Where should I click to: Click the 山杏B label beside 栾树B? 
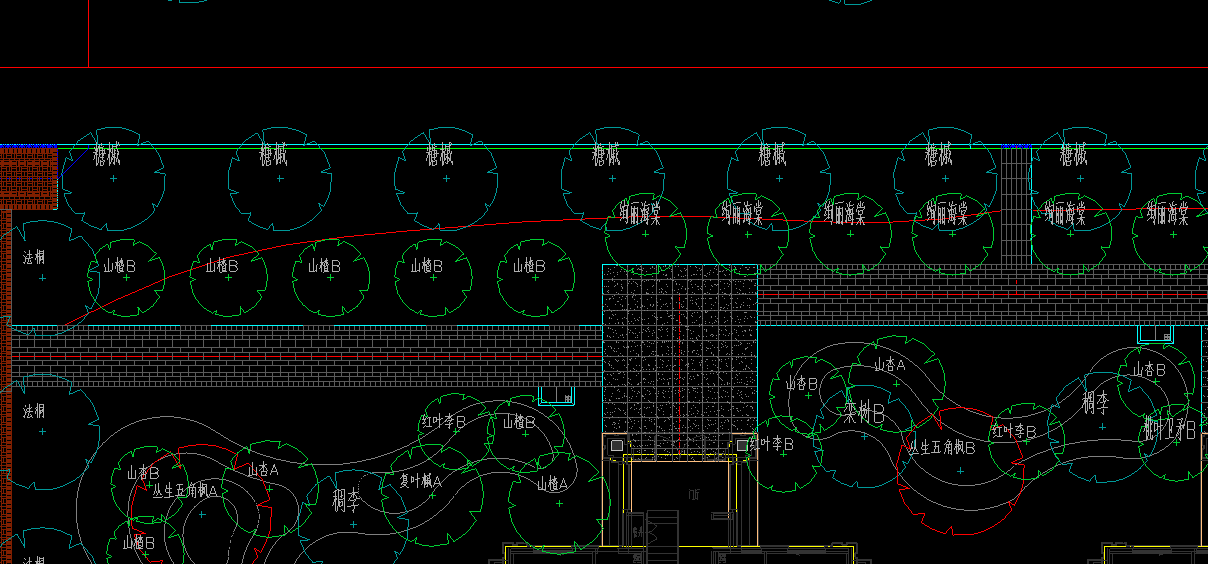[801, 383]
